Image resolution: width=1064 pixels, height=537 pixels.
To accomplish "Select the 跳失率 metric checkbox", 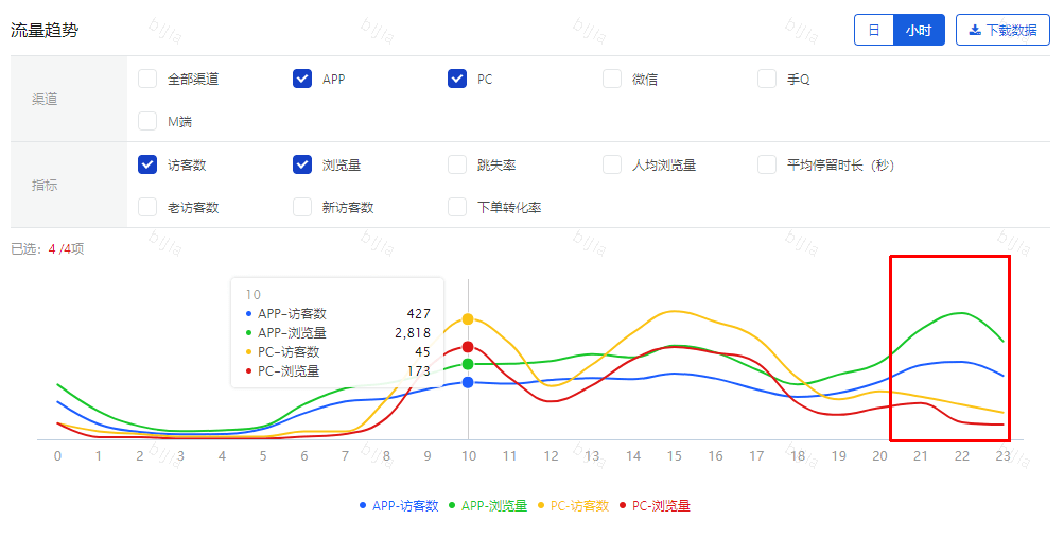I will tap(457, 165).
